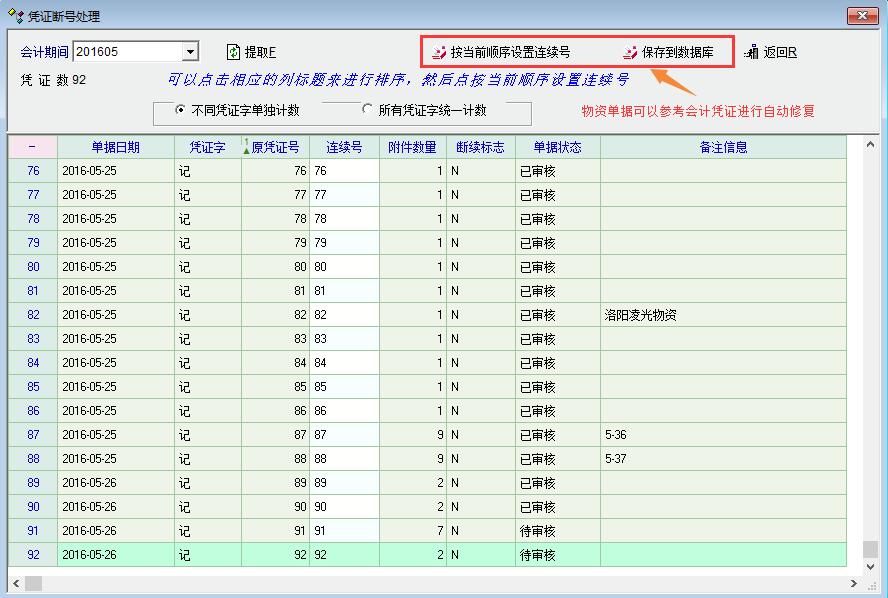
Task: Click 保存到数据库 button label
Action: 677,52
